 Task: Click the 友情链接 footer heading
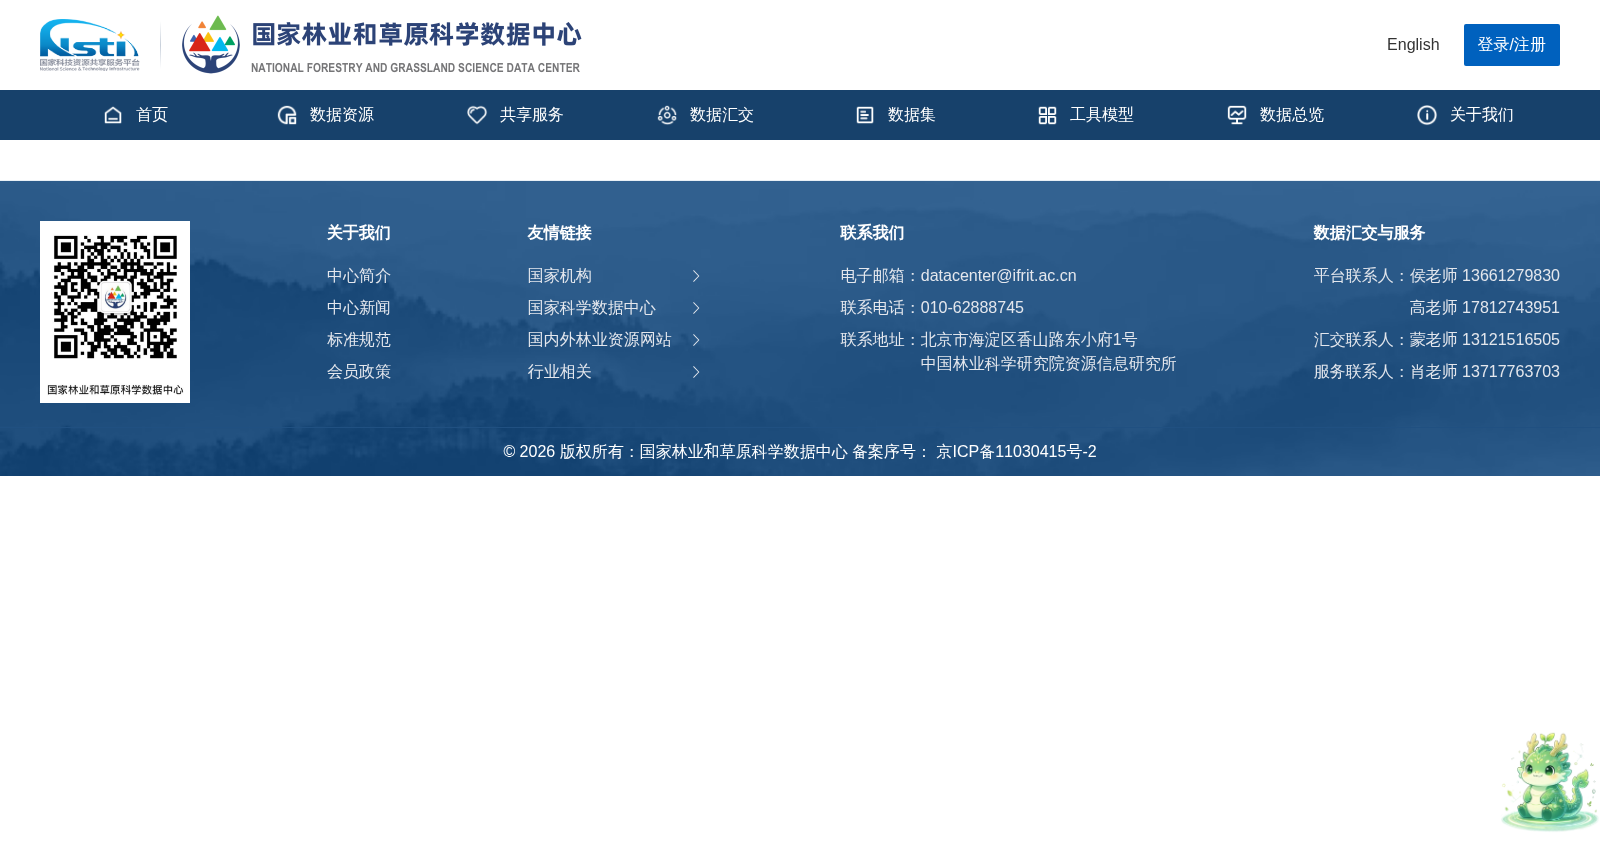(x=560, y=233)
